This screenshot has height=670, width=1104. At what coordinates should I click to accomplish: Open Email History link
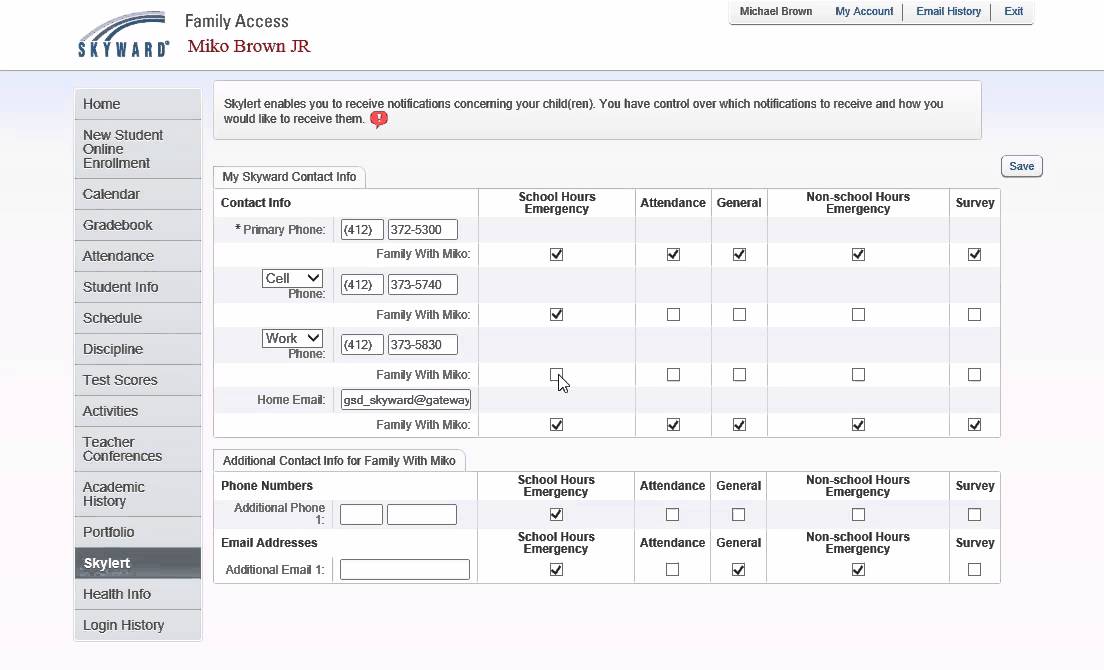click(948, 11)
